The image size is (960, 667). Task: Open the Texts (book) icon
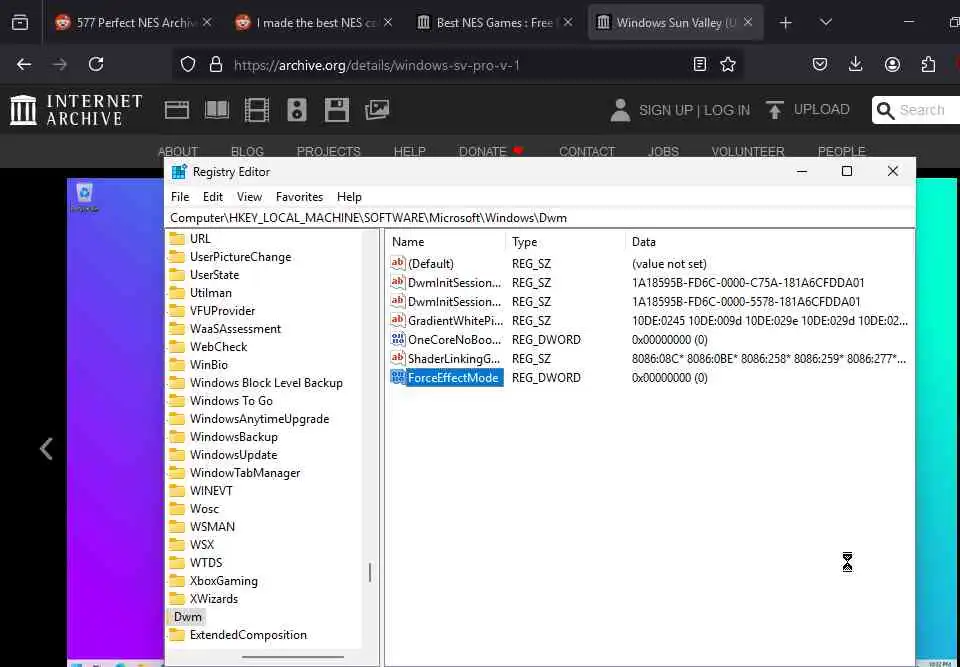(x=217, y=110)
